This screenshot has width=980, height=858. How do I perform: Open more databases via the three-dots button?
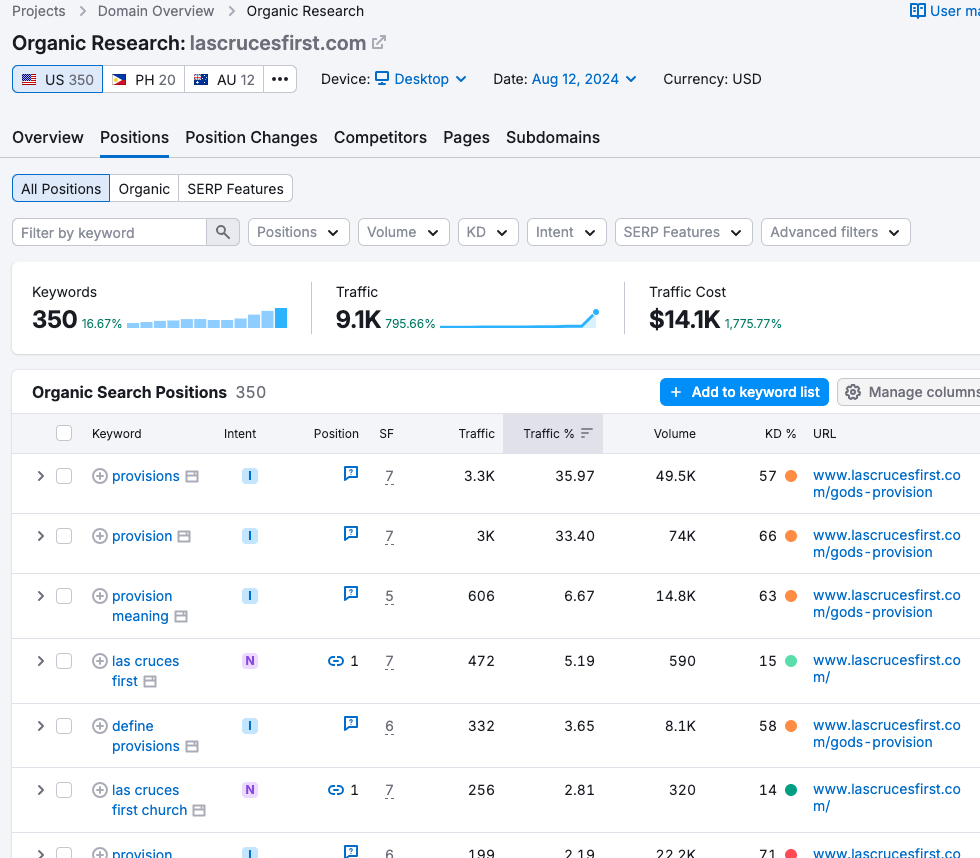pos(280,79)
